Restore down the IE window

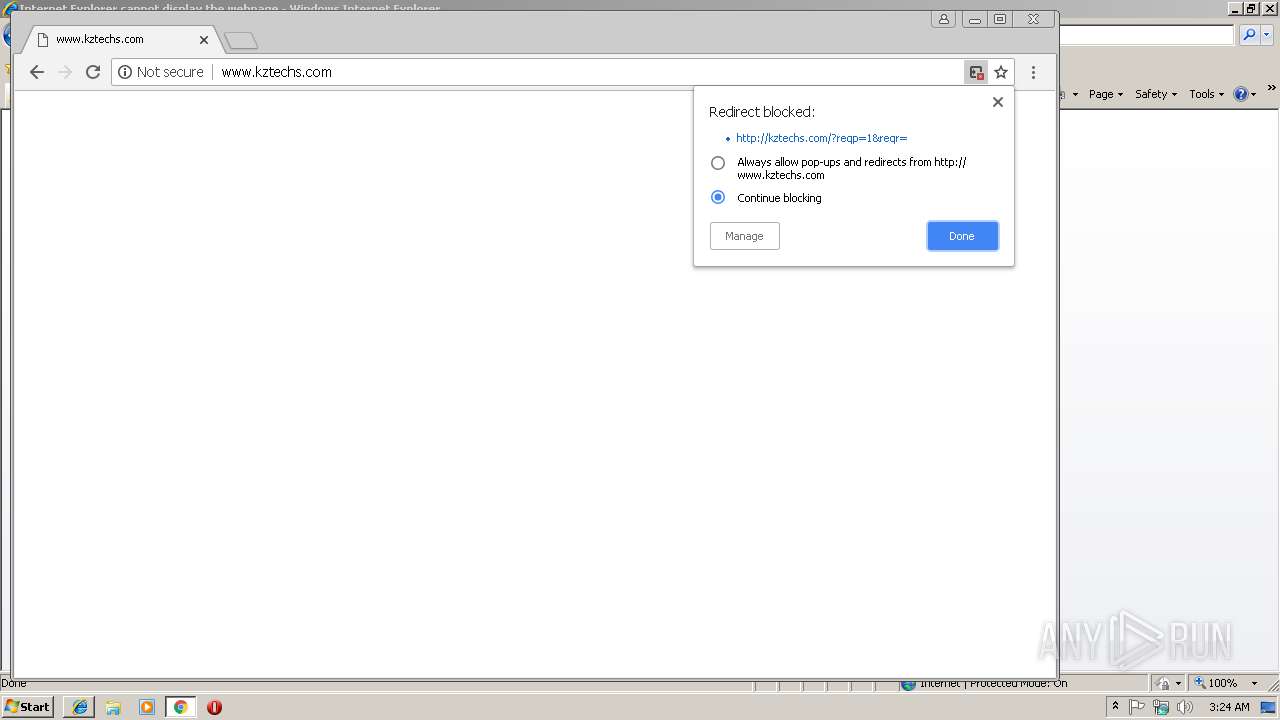coord(1250,8)
